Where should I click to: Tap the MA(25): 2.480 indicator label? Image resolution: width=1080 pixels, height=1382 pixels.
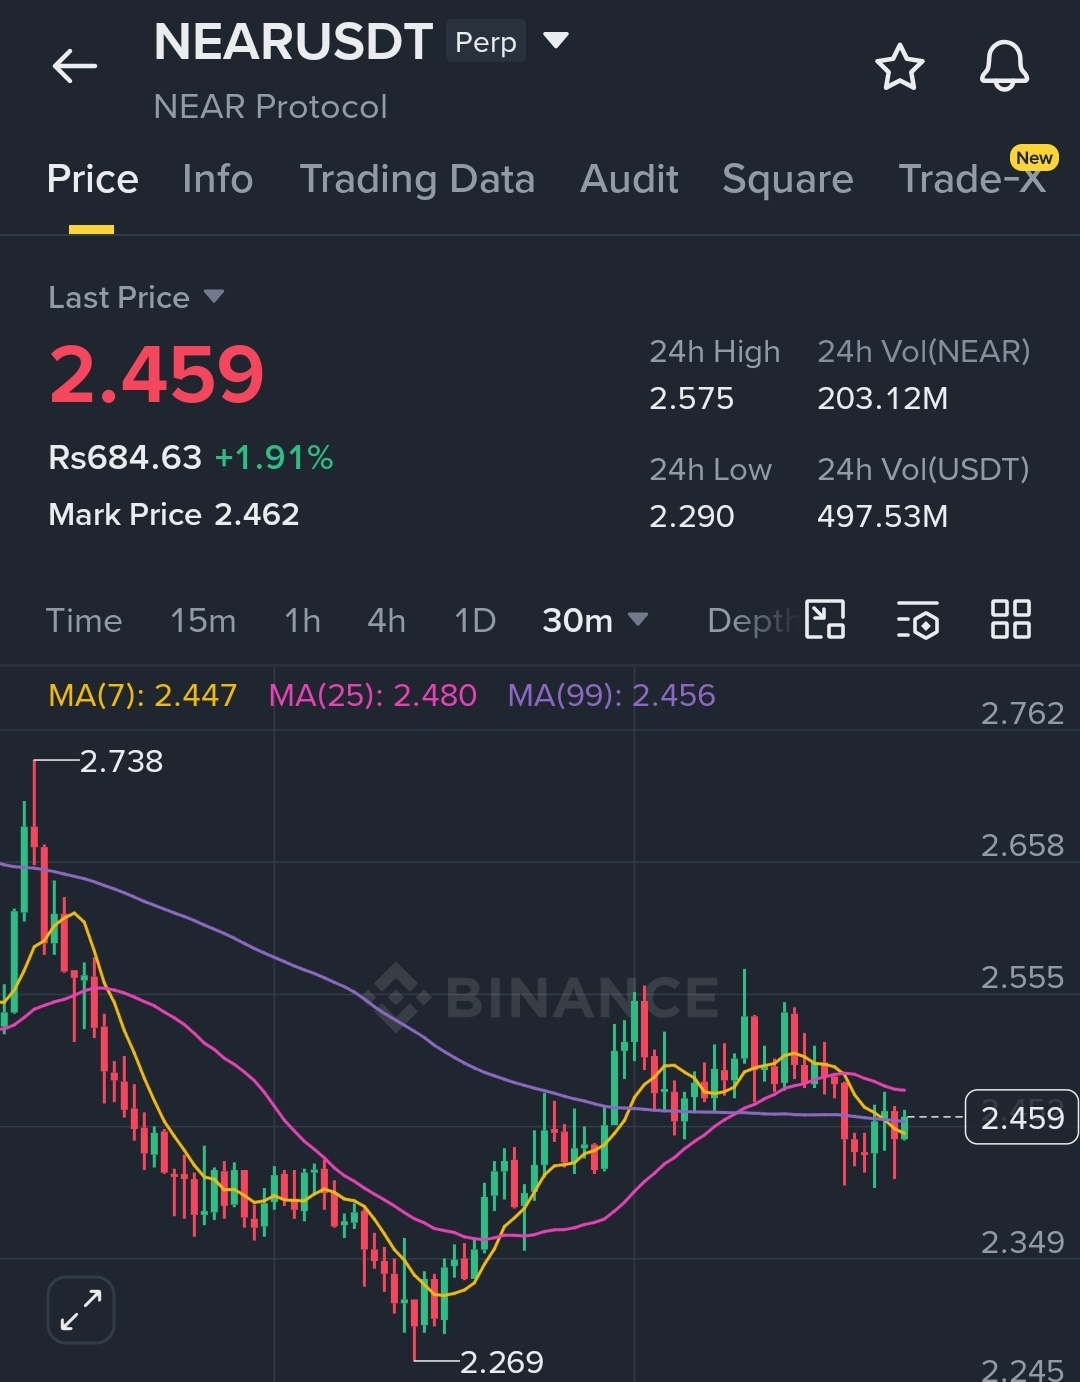click(372, 695)
